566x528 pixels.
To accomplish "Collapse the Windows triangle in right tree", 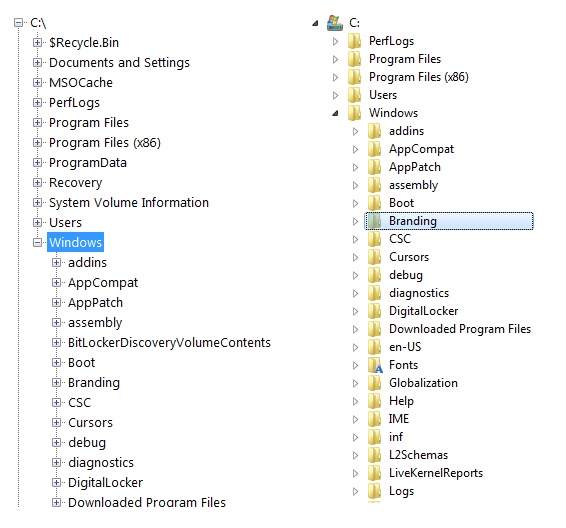I will pyautogui.click(x=335, y=113).
